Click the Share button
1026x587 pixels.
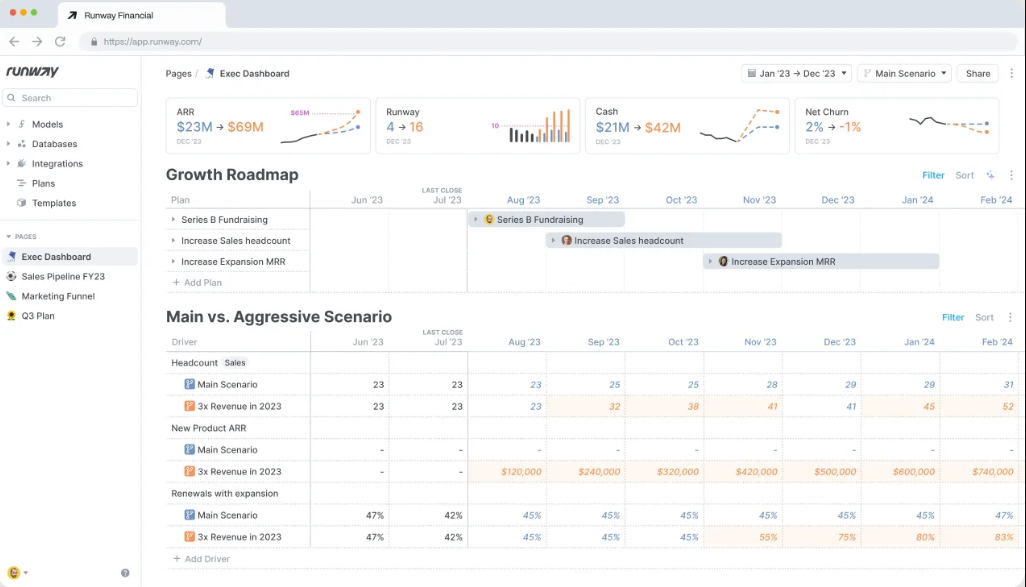[x=978, y=73]
